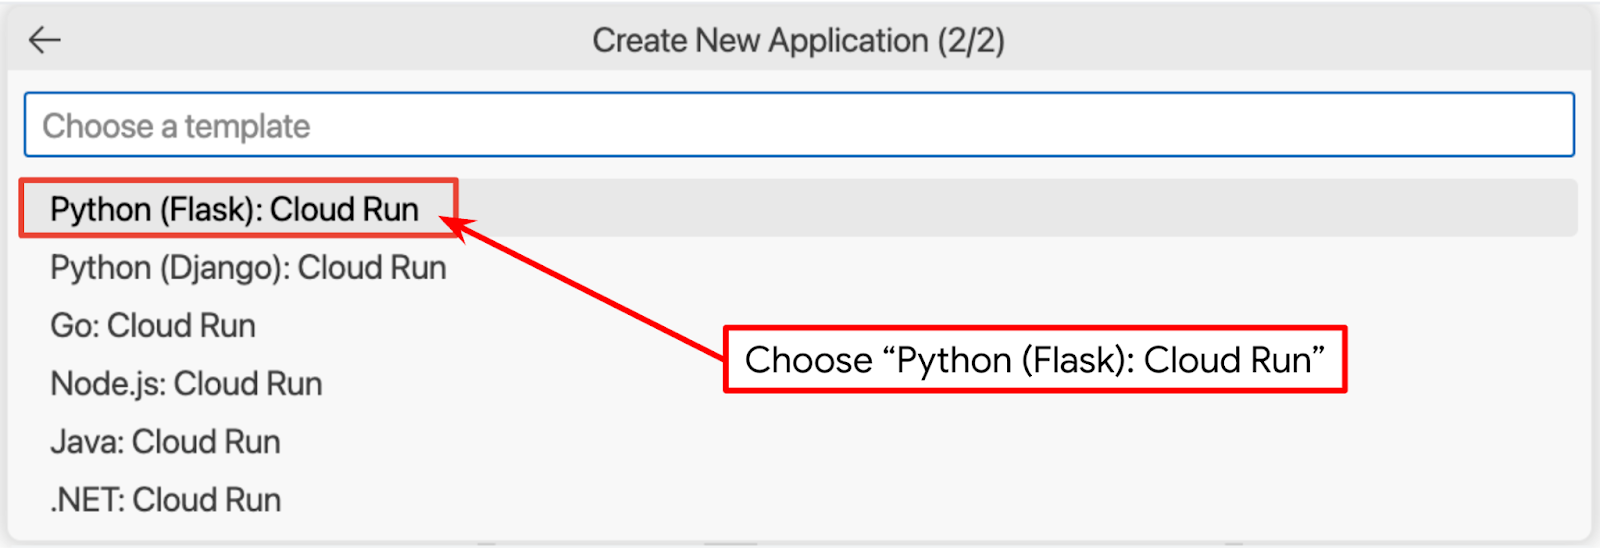This screenshot has height=548, width=1600.
Task: Click the red arrow pointing to Flask
Action: click(x=590, y=291)
